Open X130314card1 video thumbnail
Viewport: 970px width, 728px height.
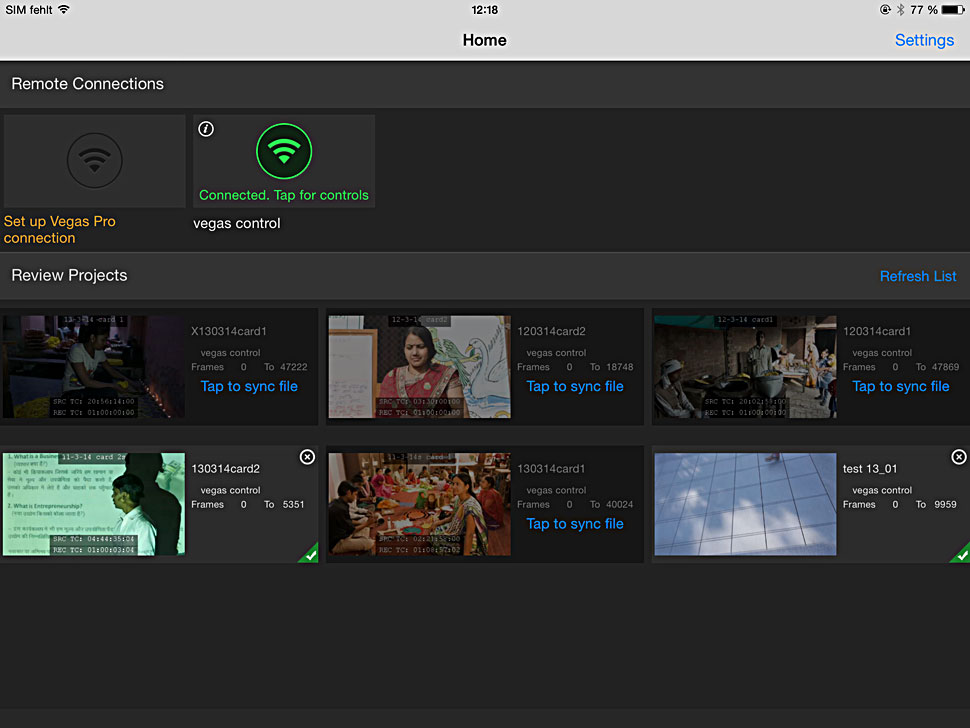tap(93, 366)
